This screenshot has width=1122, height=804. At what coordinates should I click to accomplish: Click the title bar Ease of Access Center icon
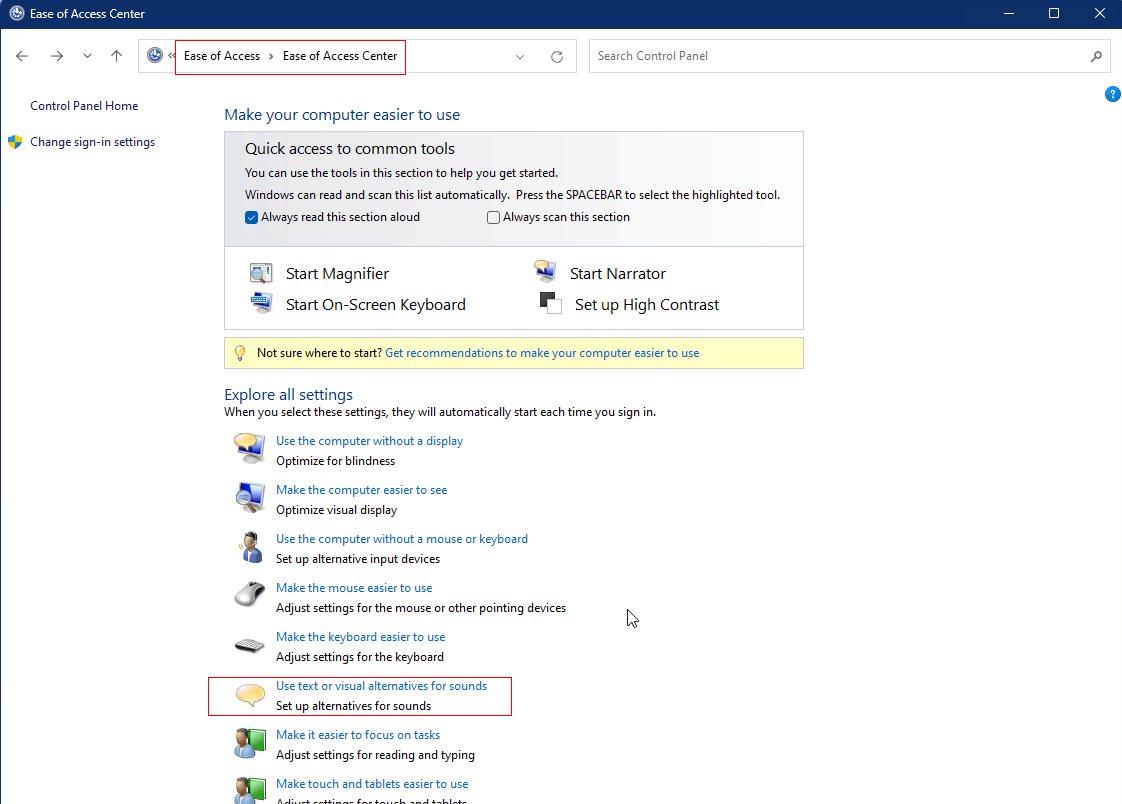[16, 14]
